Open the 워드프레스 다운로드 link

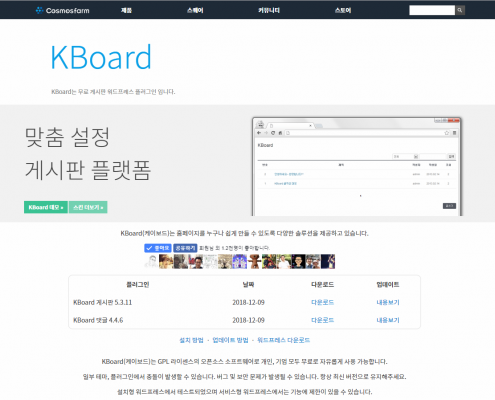point(283,340)
